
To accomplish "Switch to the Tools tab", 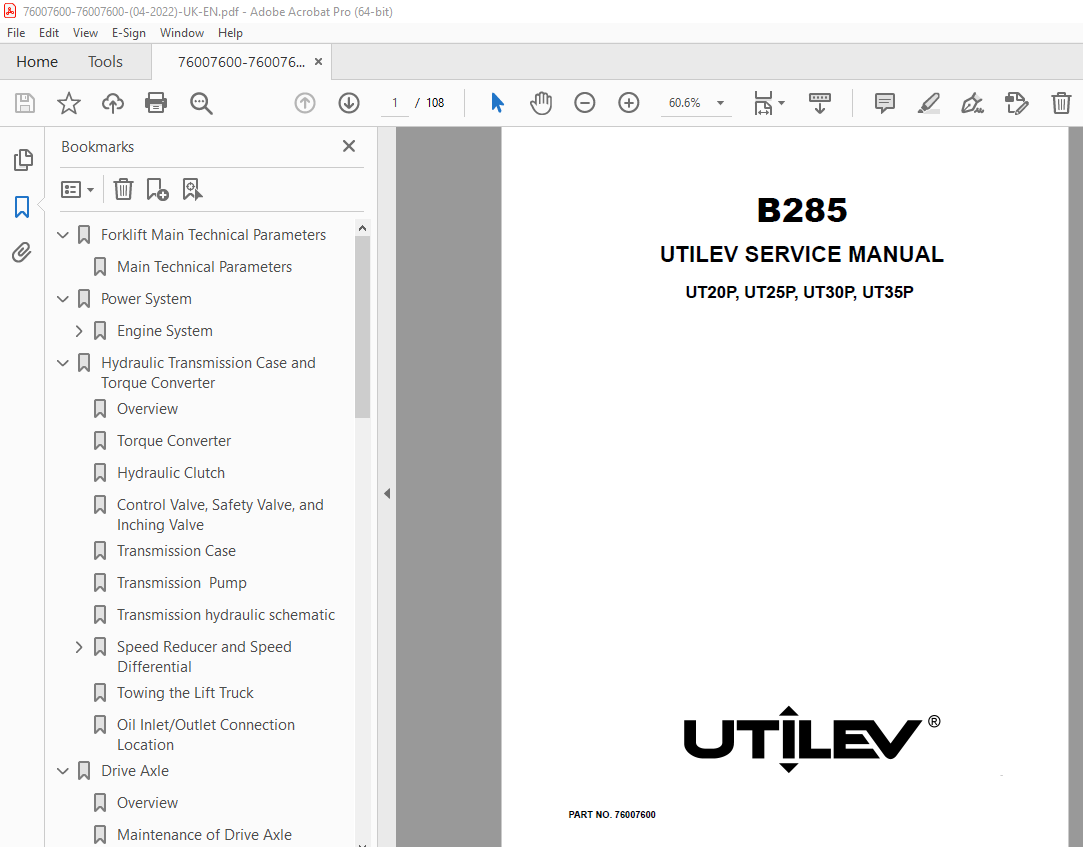I will [105, 61].
